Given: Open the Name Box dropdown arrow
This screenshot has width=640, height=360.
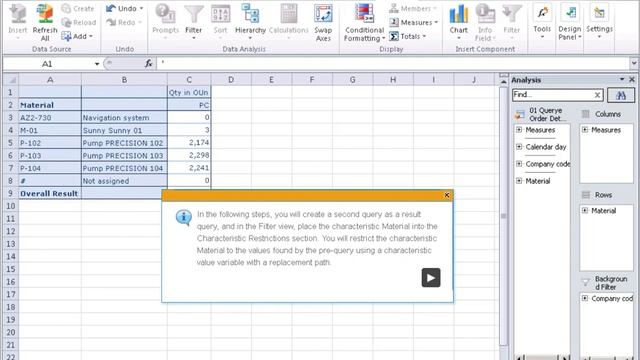Looking at the screenshot, I should click(x=97, y=64).
